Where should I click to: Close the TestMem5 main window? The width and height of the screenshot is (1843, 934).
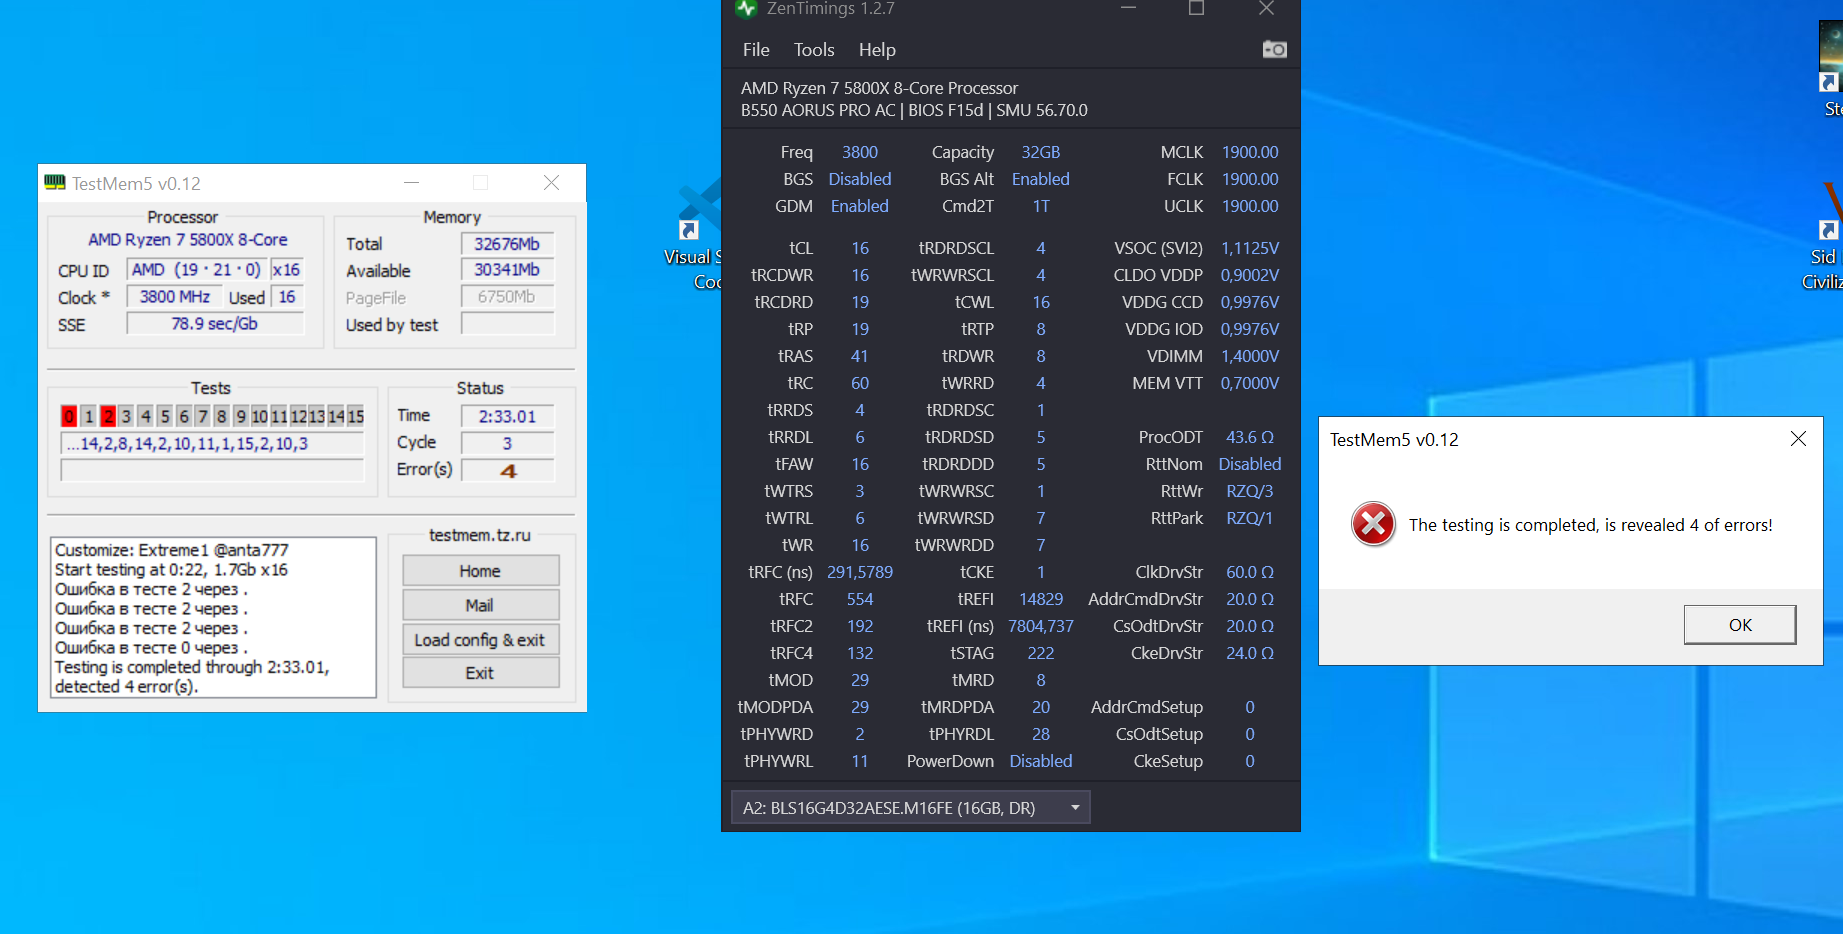551,183
